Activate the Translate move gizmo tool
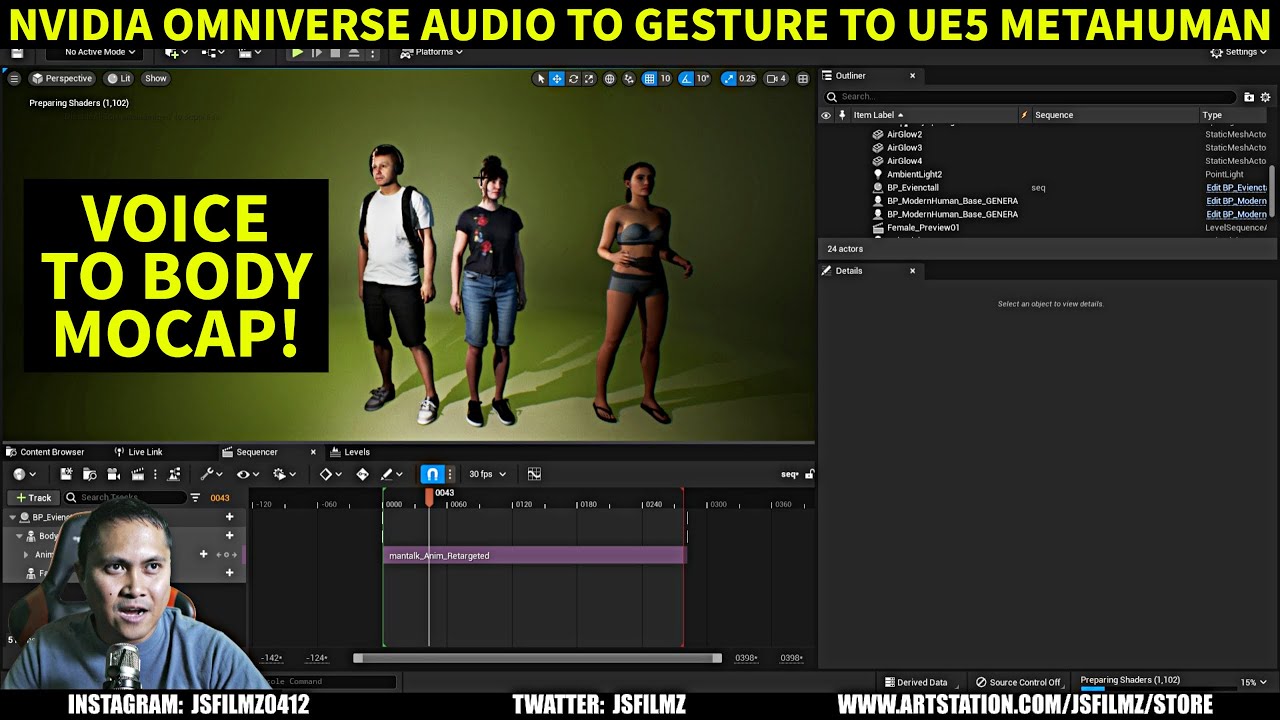The image size is (1280, 720). point(557,79)
